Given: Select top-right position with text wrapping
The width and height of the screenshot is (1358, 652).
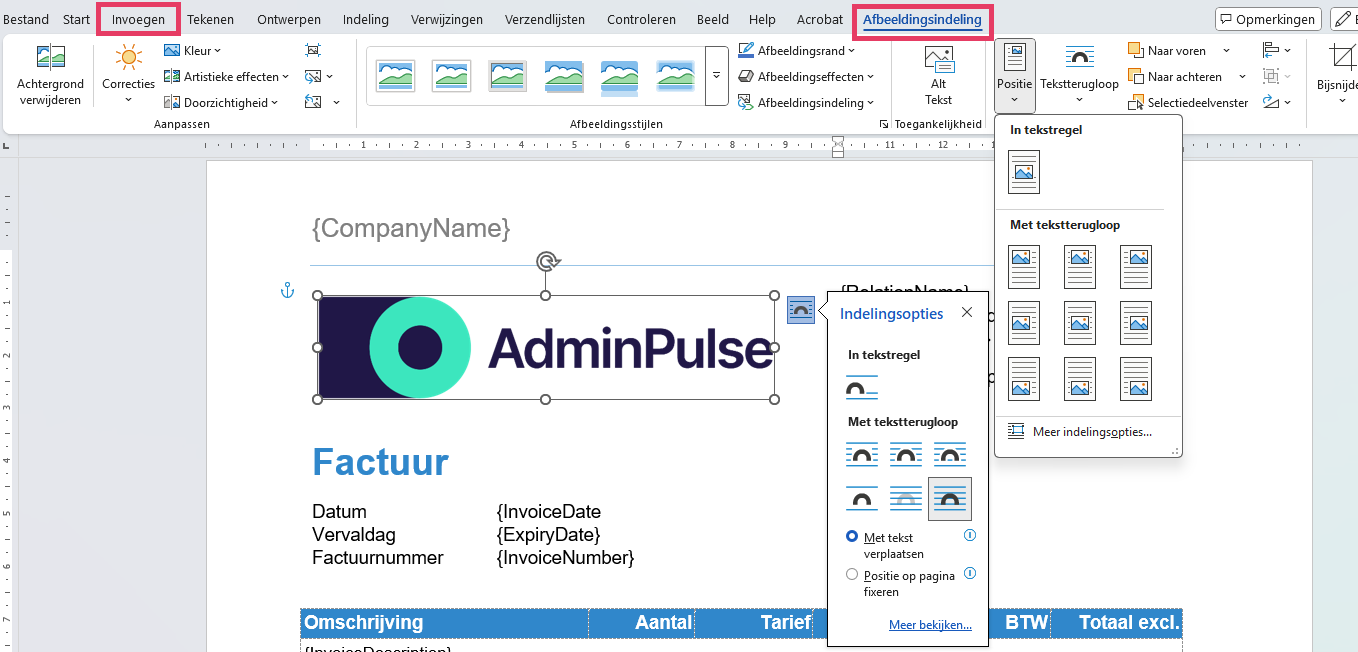Looking at the screenshot, I should 1136,267.
